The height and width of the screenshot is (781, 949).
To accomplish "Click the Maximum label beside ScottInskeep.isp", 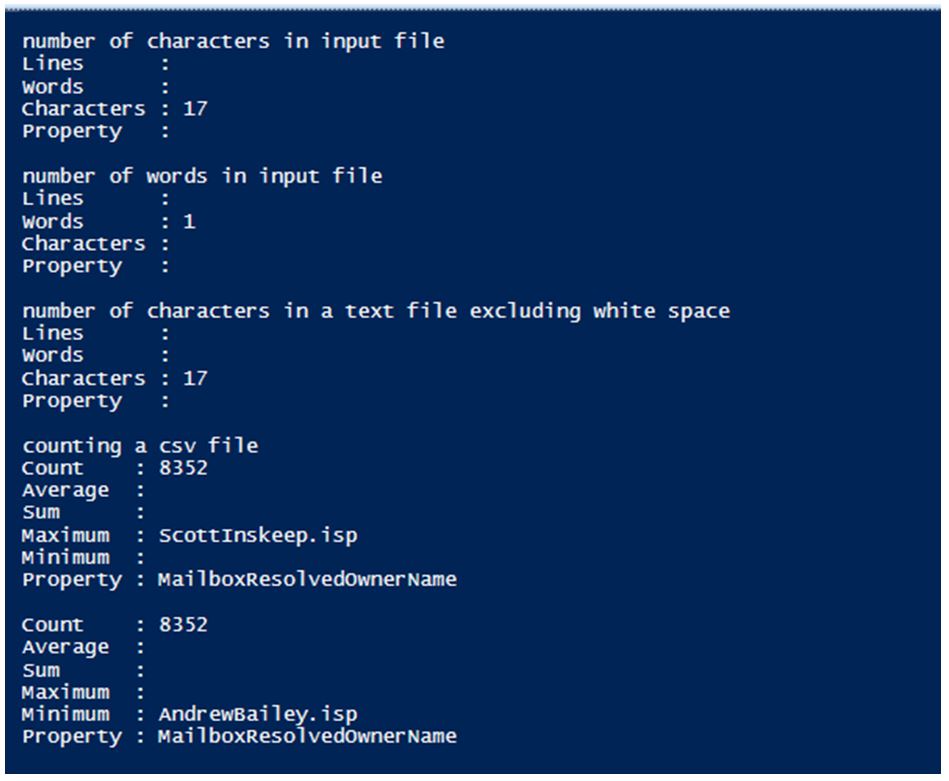I will point(65,535).
